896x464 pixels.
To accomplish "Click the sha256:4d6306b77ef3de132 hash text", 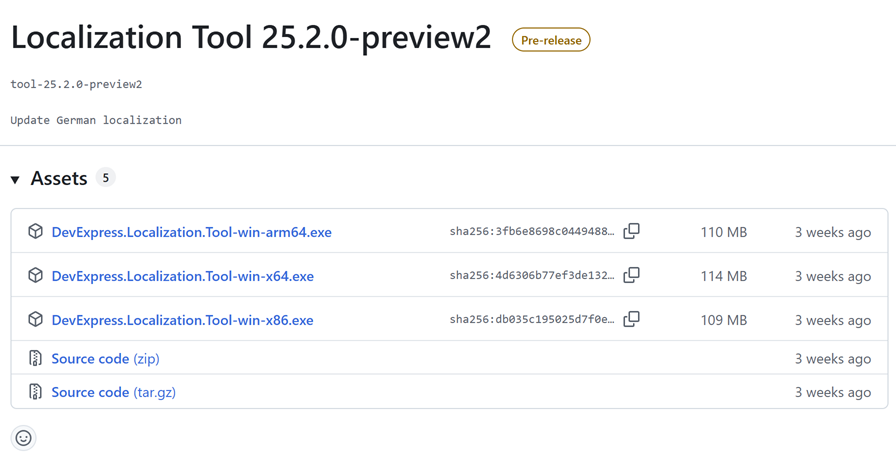I will pyautogui.click(x=532, y=275).
